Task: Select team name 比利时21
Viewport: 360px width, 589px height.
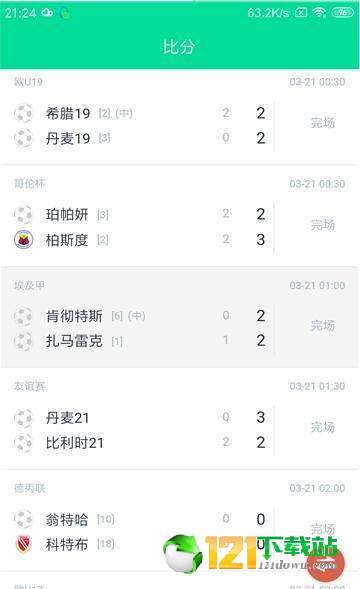Action: [x=74, y=443]
